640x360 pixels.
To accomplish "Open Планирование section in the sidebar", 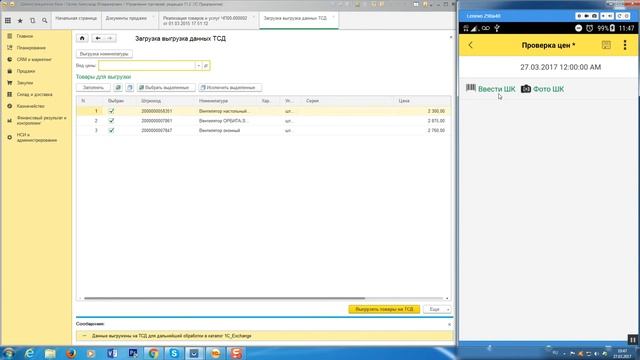I will click(31, 48).
